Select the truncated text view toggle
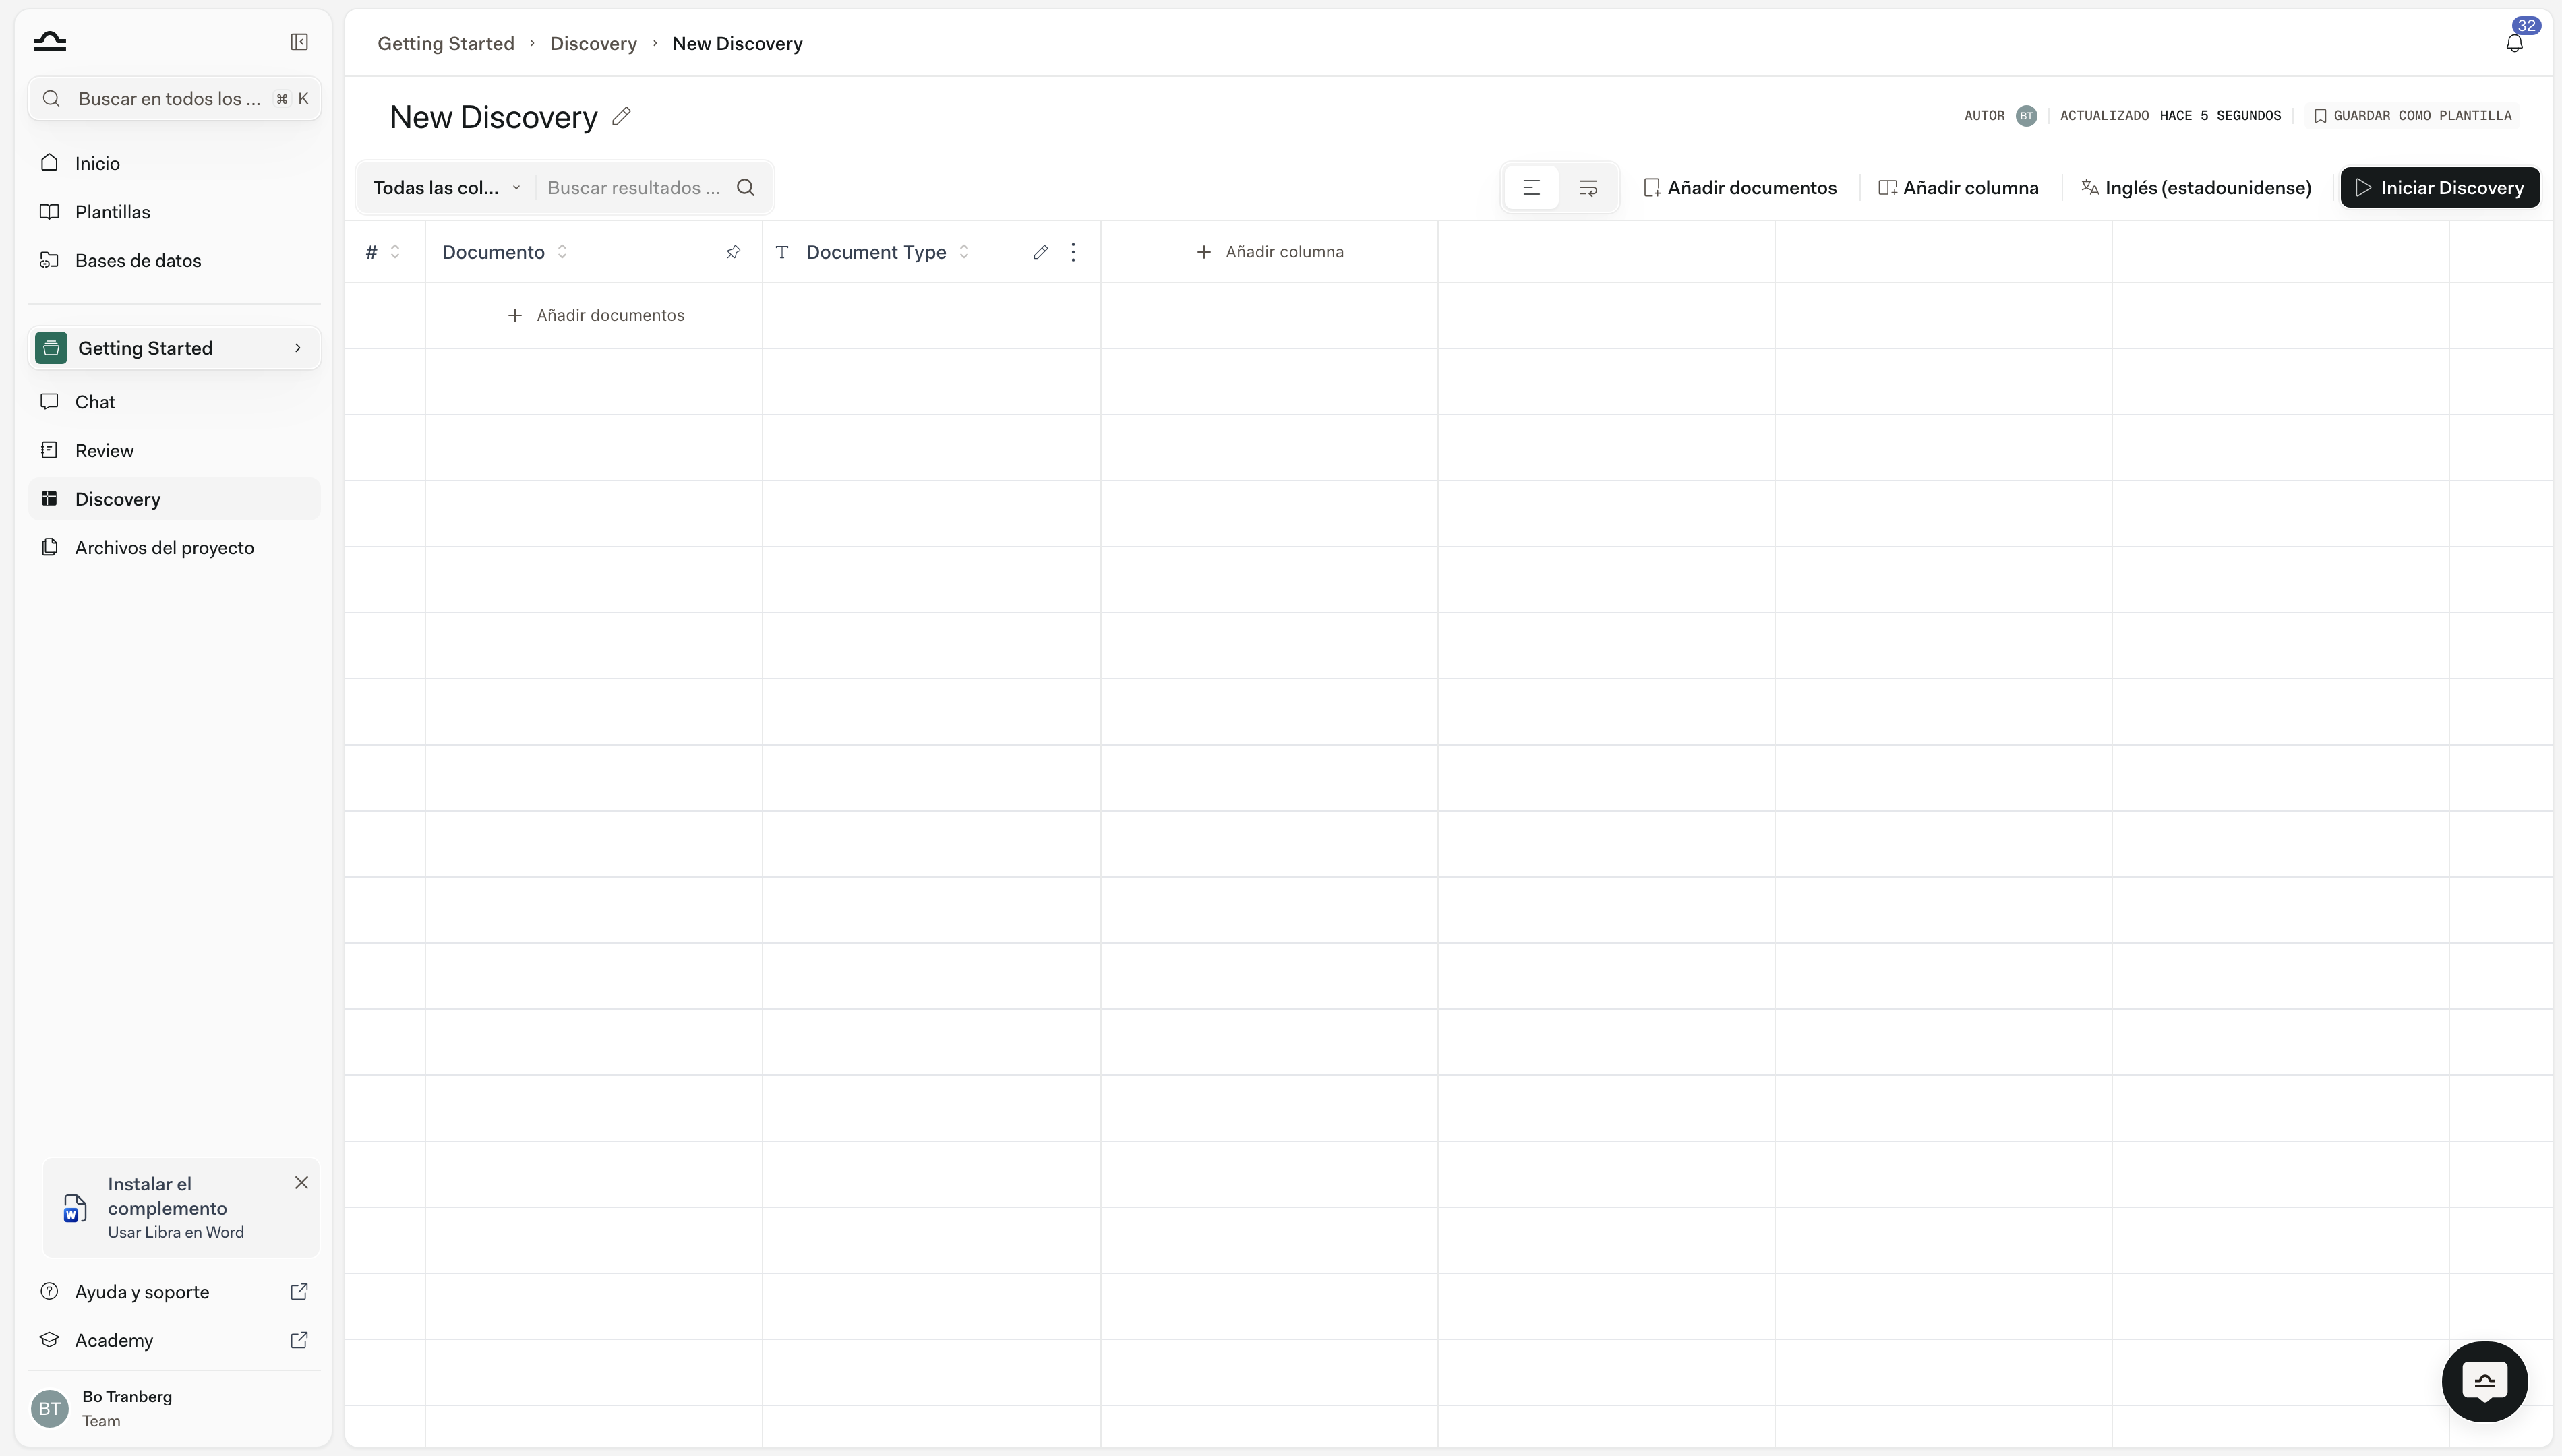This screenshot has width=2562, height=1456. pyautogui.click(x=1531, y=188)
